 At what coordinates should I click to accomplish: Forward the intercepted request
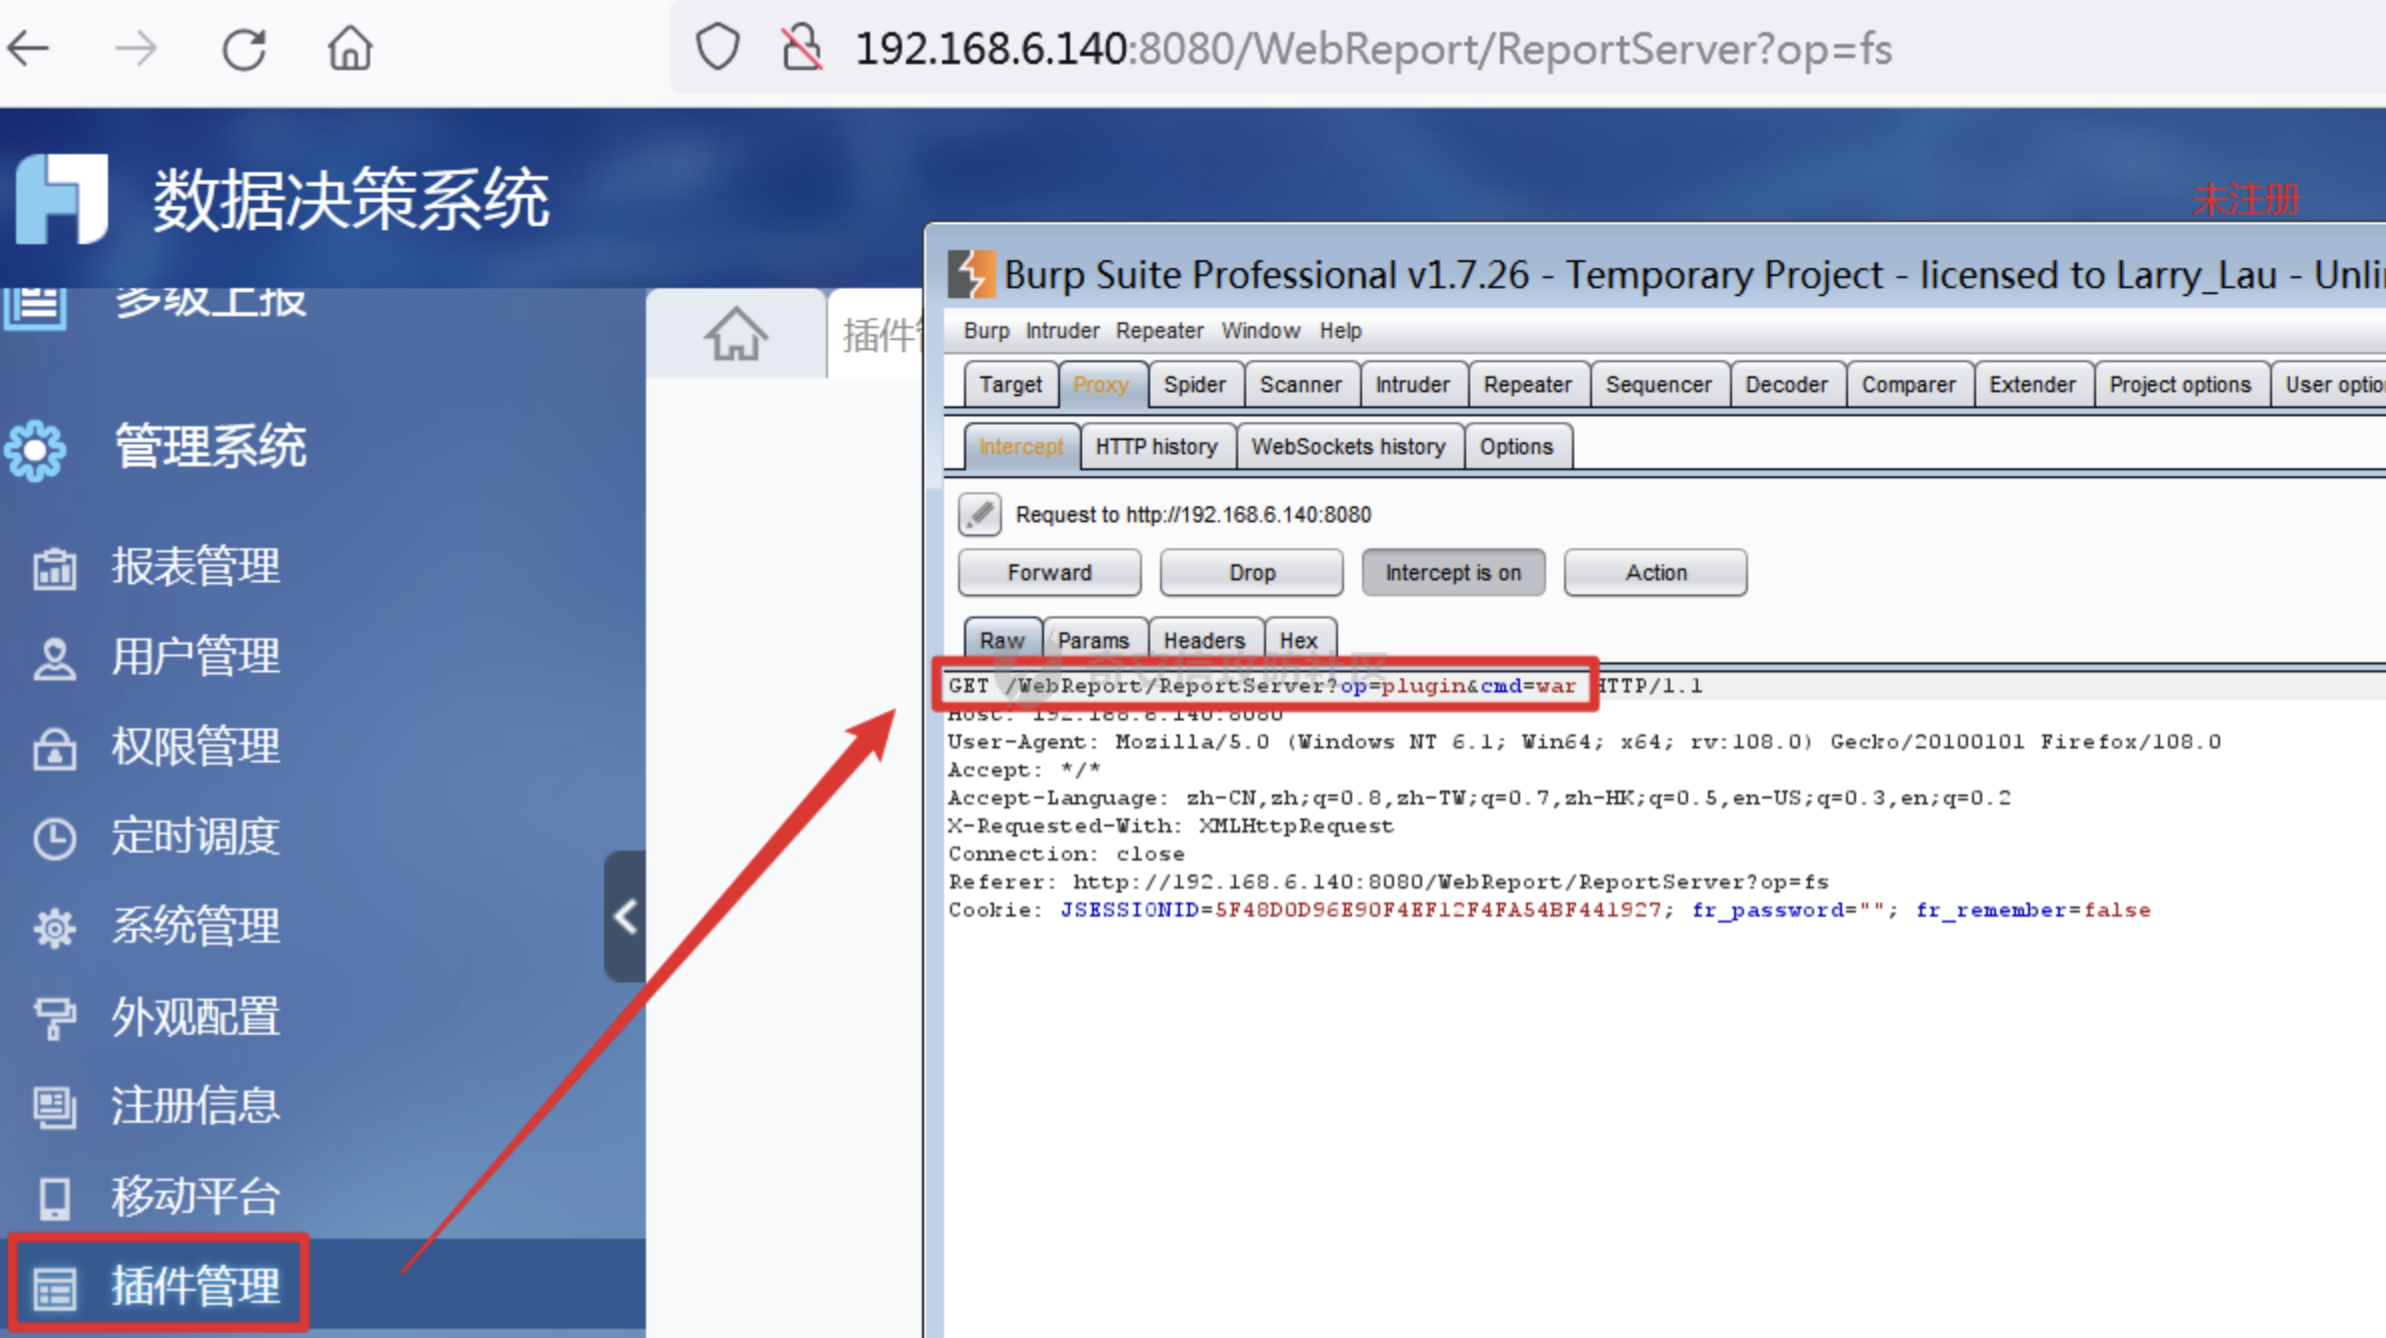[1049, 573]
